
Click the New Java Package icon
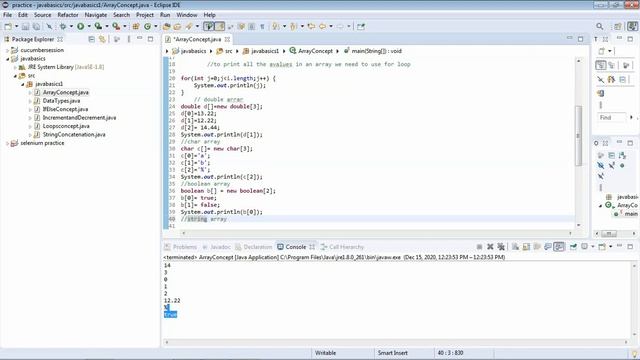(136, 27)
